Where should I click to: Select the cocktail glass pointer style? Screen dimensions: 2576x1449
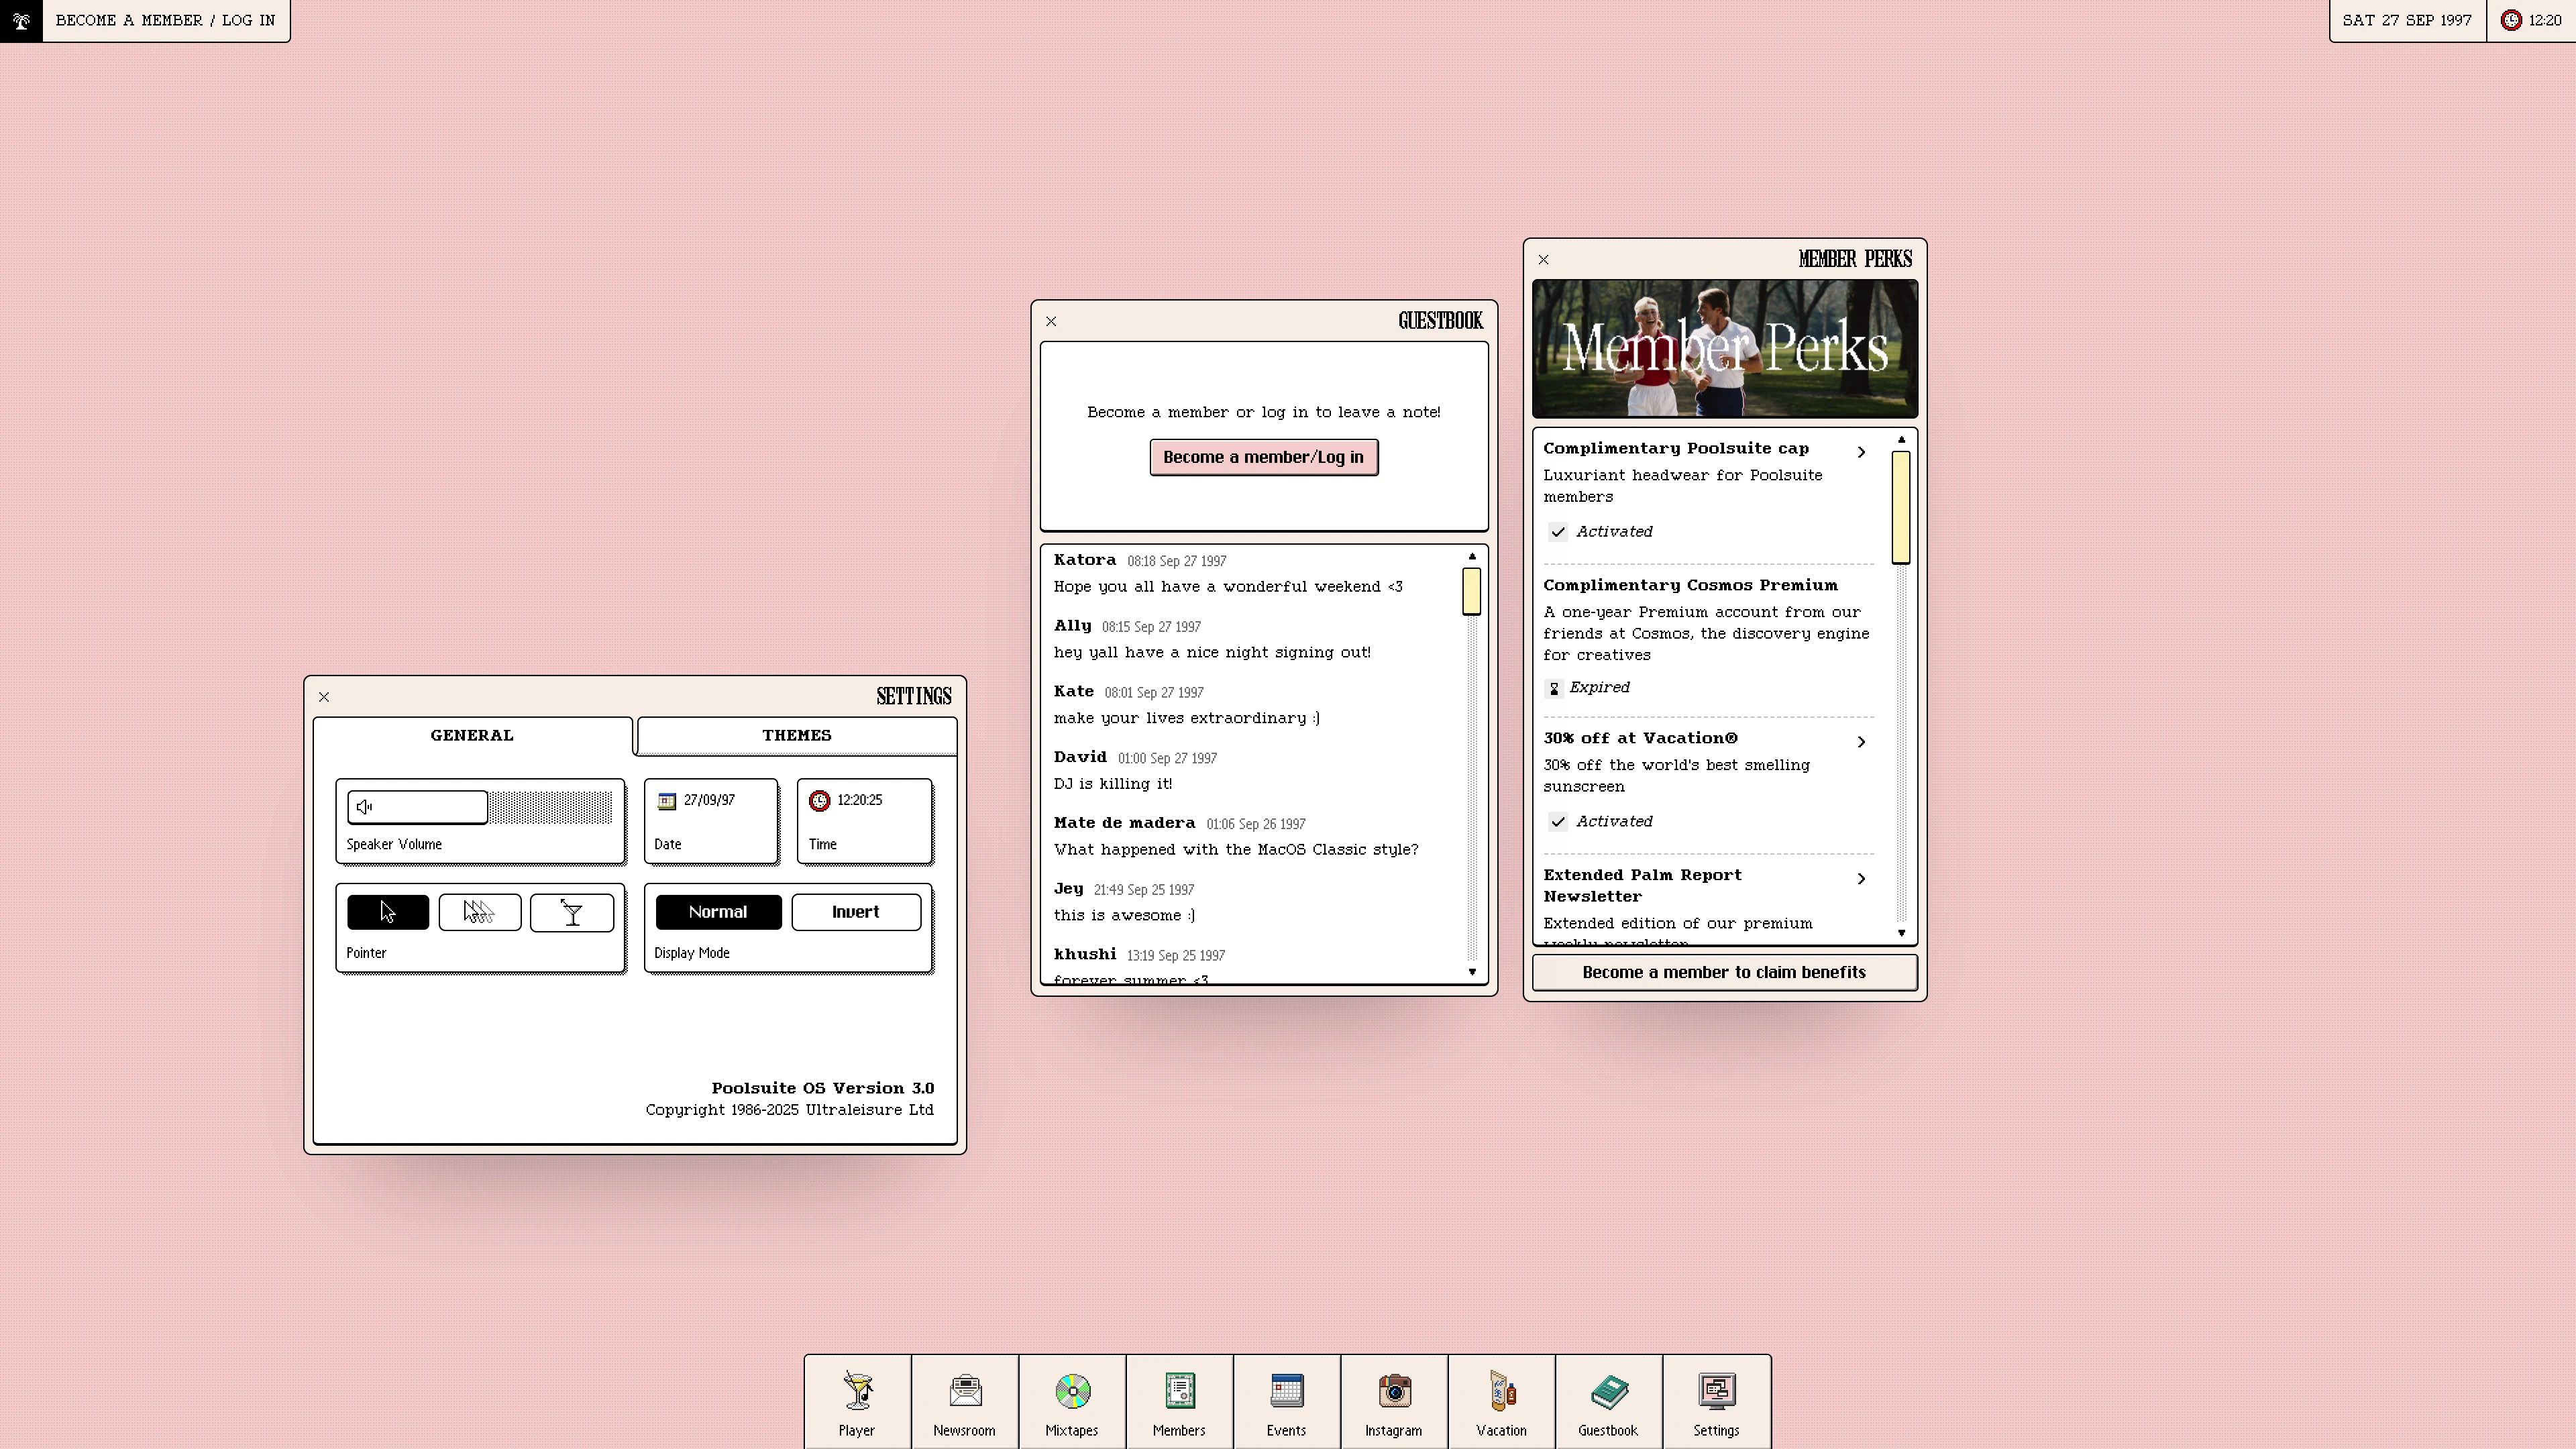[x=572, y=912]
